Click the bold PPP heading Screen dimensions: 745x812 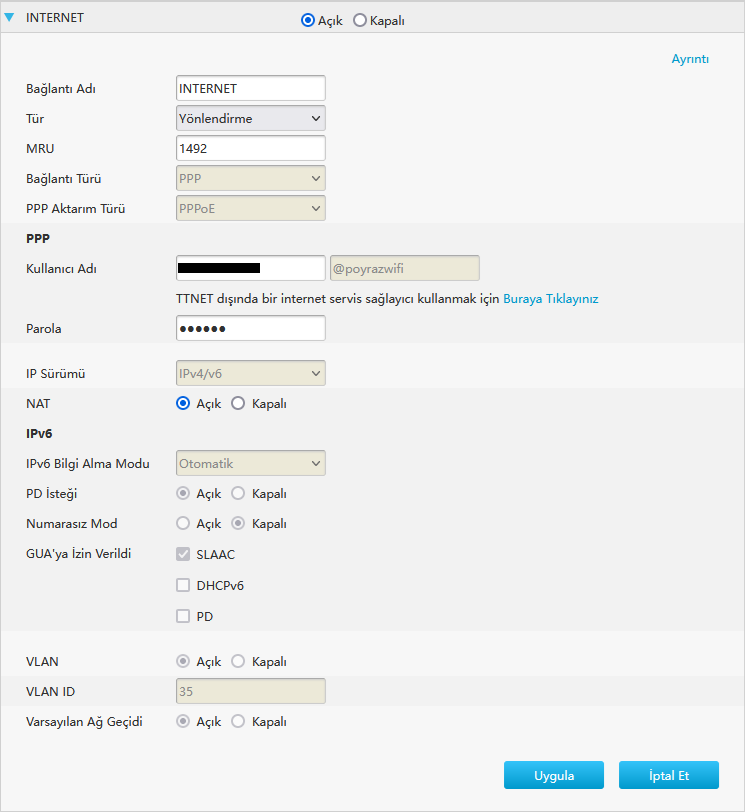[38, 239]
